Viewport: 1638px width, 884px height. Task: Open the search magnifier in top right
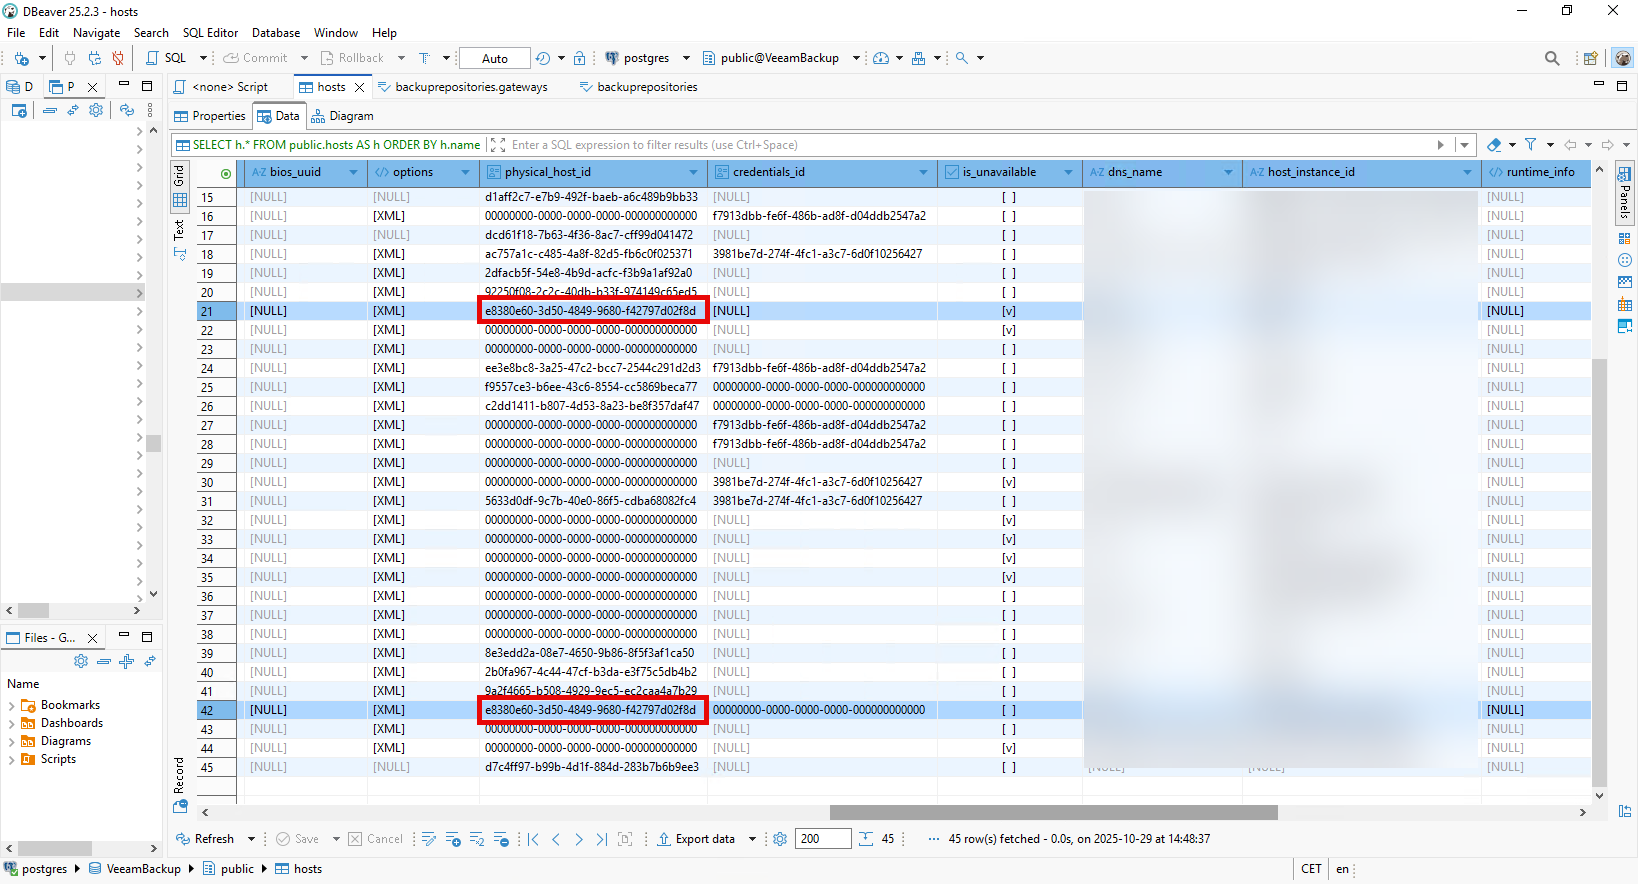[1552, 58]
